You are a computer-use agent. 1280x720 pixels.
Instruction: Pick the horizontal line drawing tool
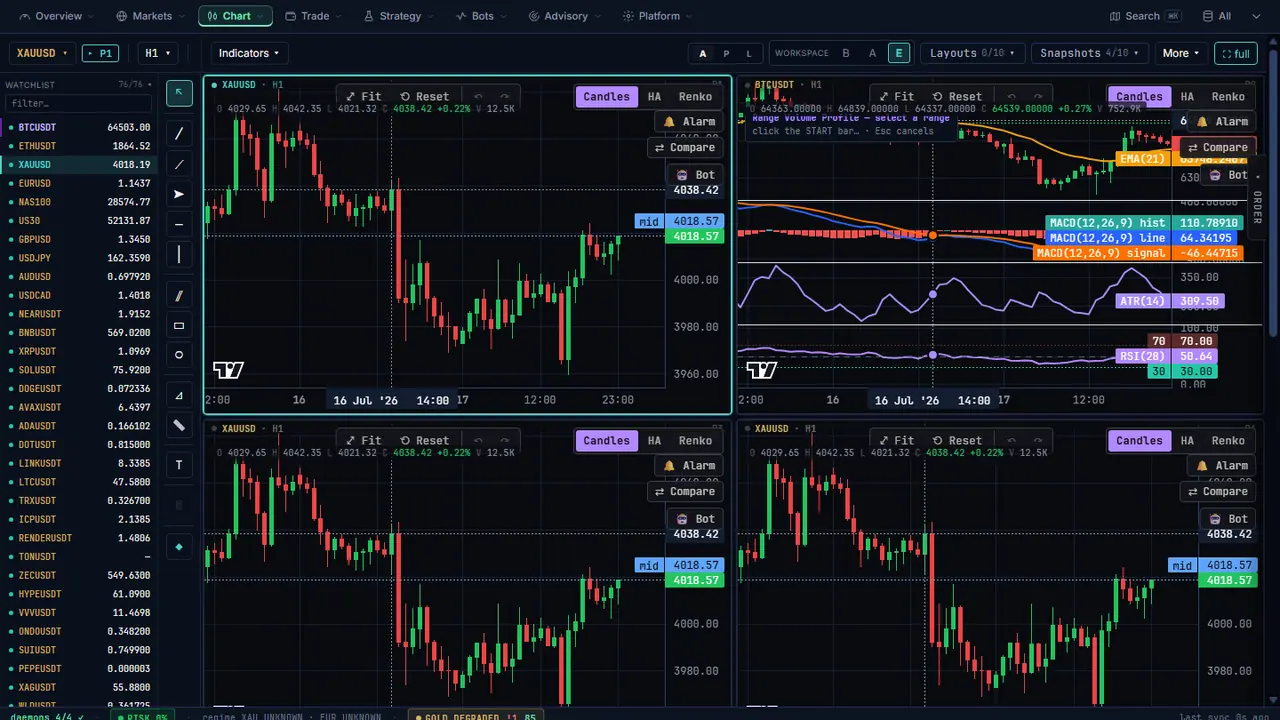[179, 224]
